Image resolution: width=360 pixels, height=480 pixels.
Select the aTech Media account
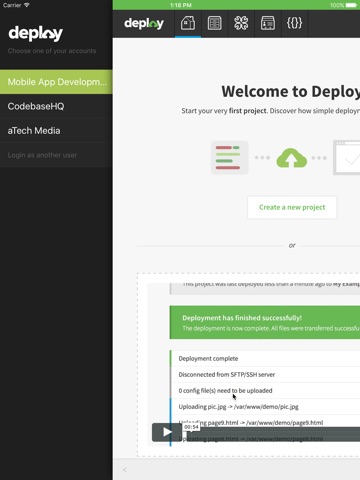tap(56, 131)
